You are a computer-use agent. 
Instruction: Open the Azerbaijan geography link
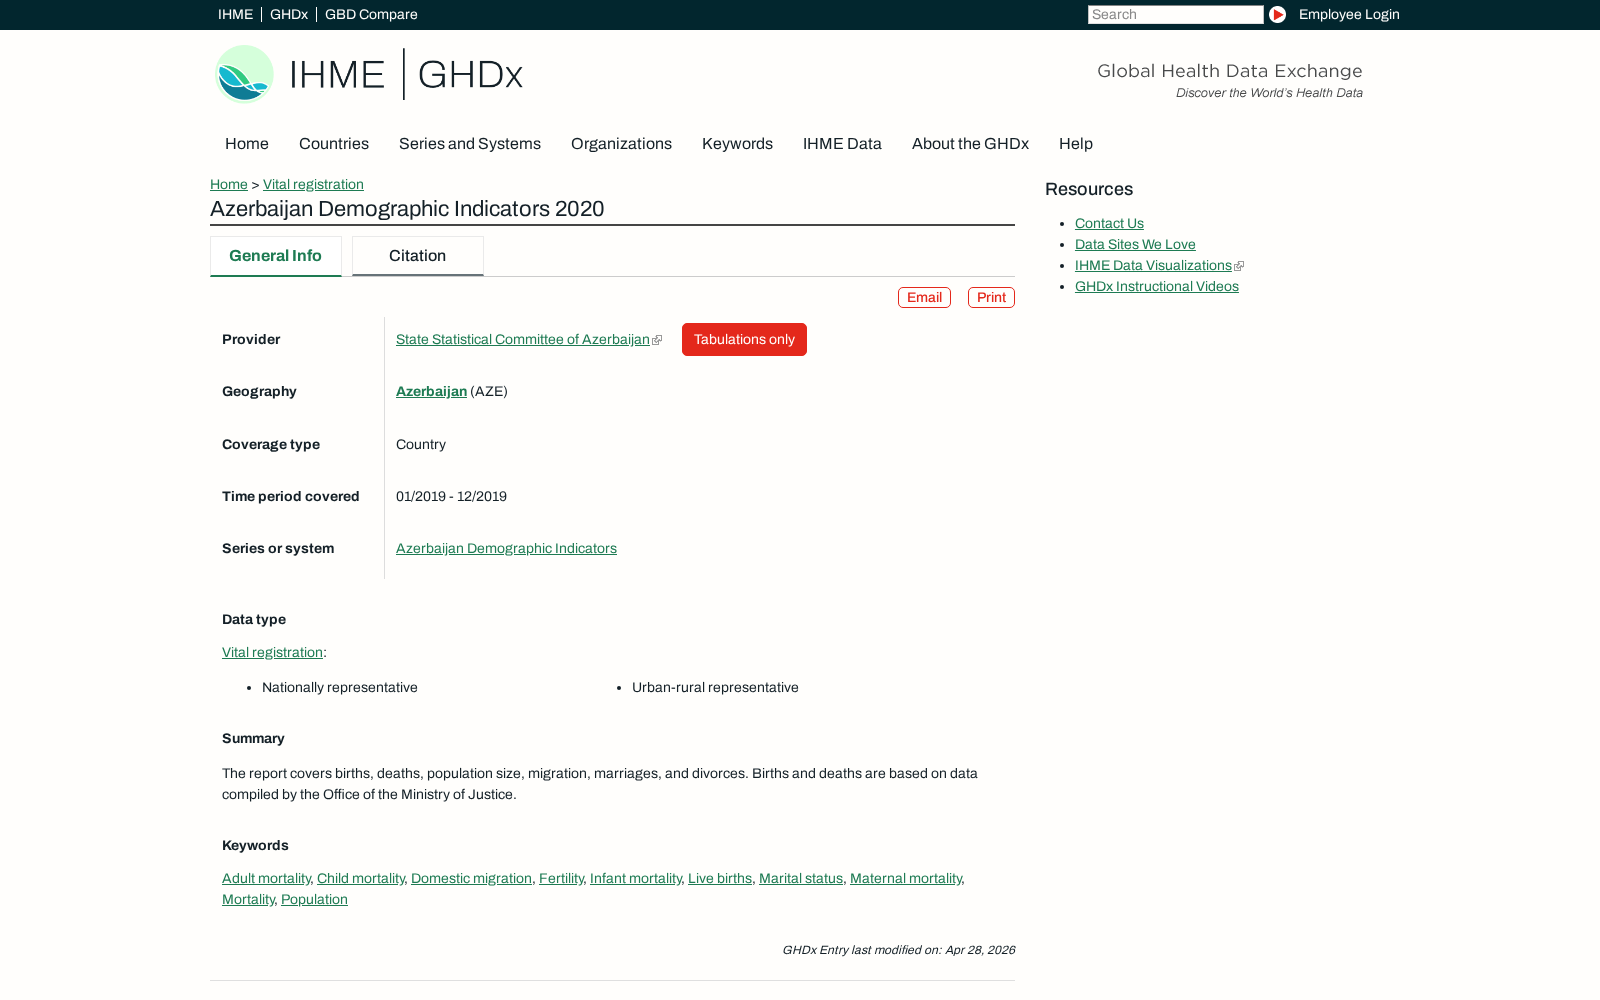pos(431,392)
